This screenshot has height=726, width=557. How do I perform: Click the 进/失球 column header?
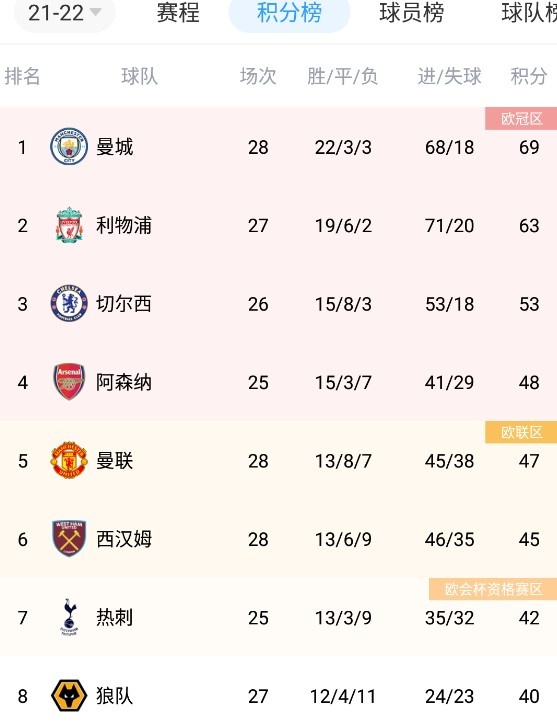click(x=450, y=76)
